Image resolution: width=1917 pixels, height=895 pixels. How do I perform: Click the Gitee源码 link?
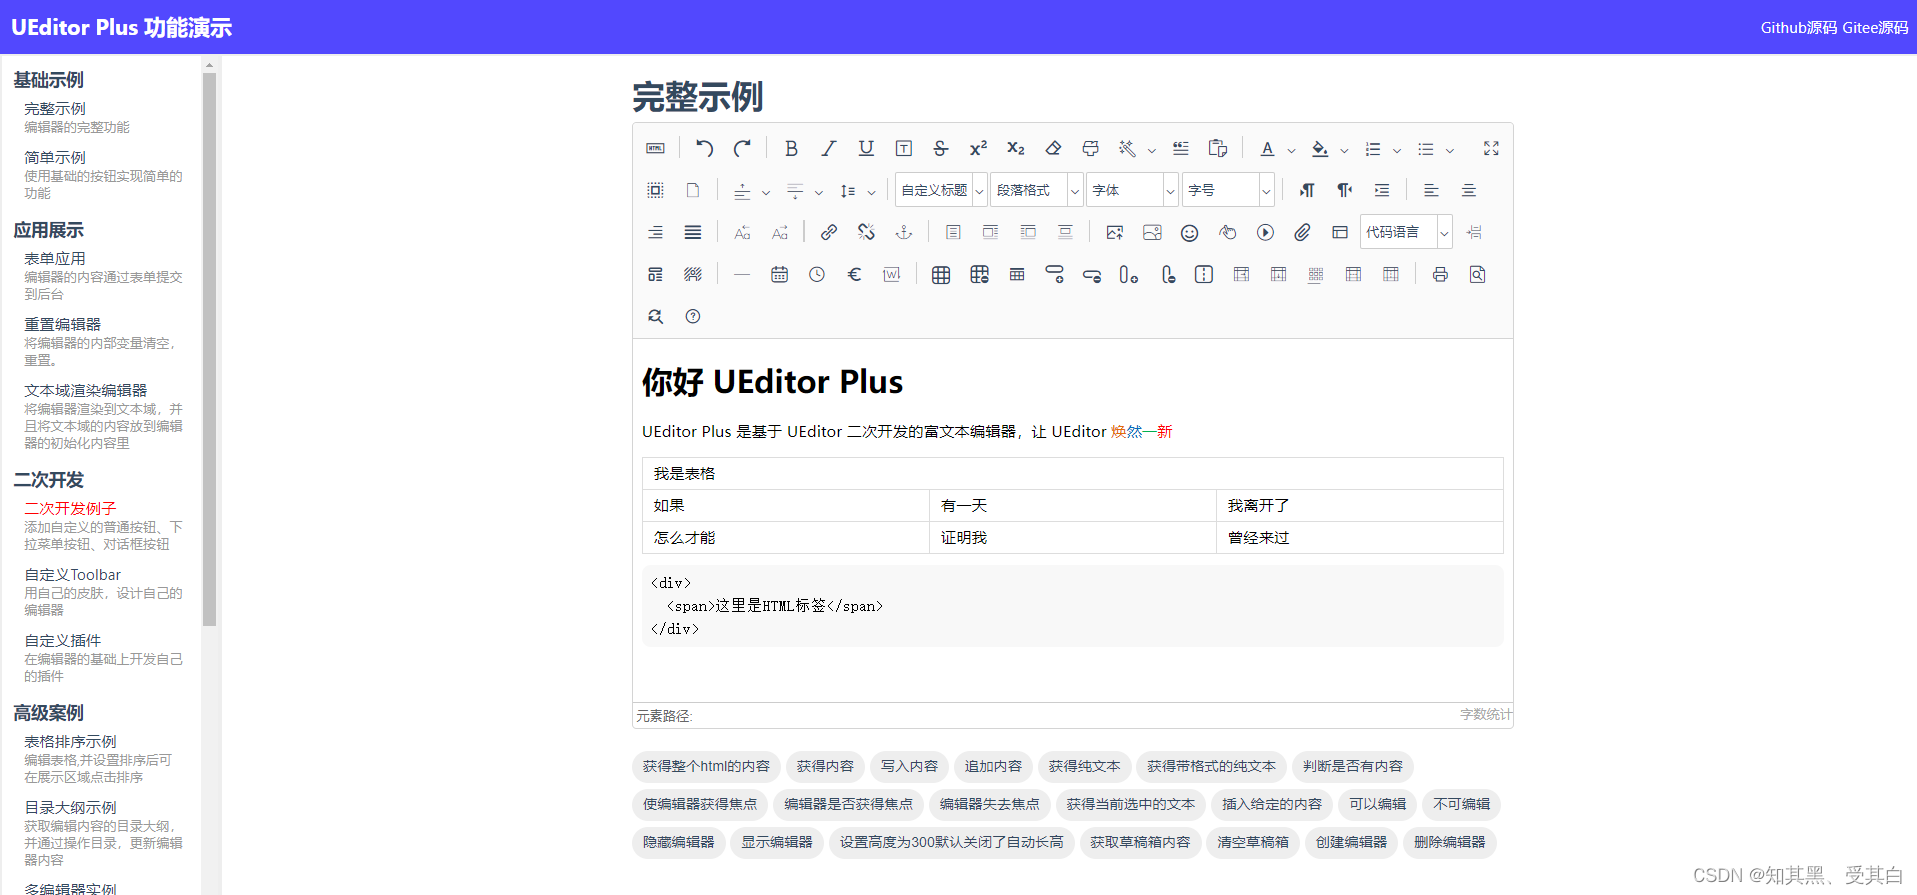click(x=1876, y=28)
